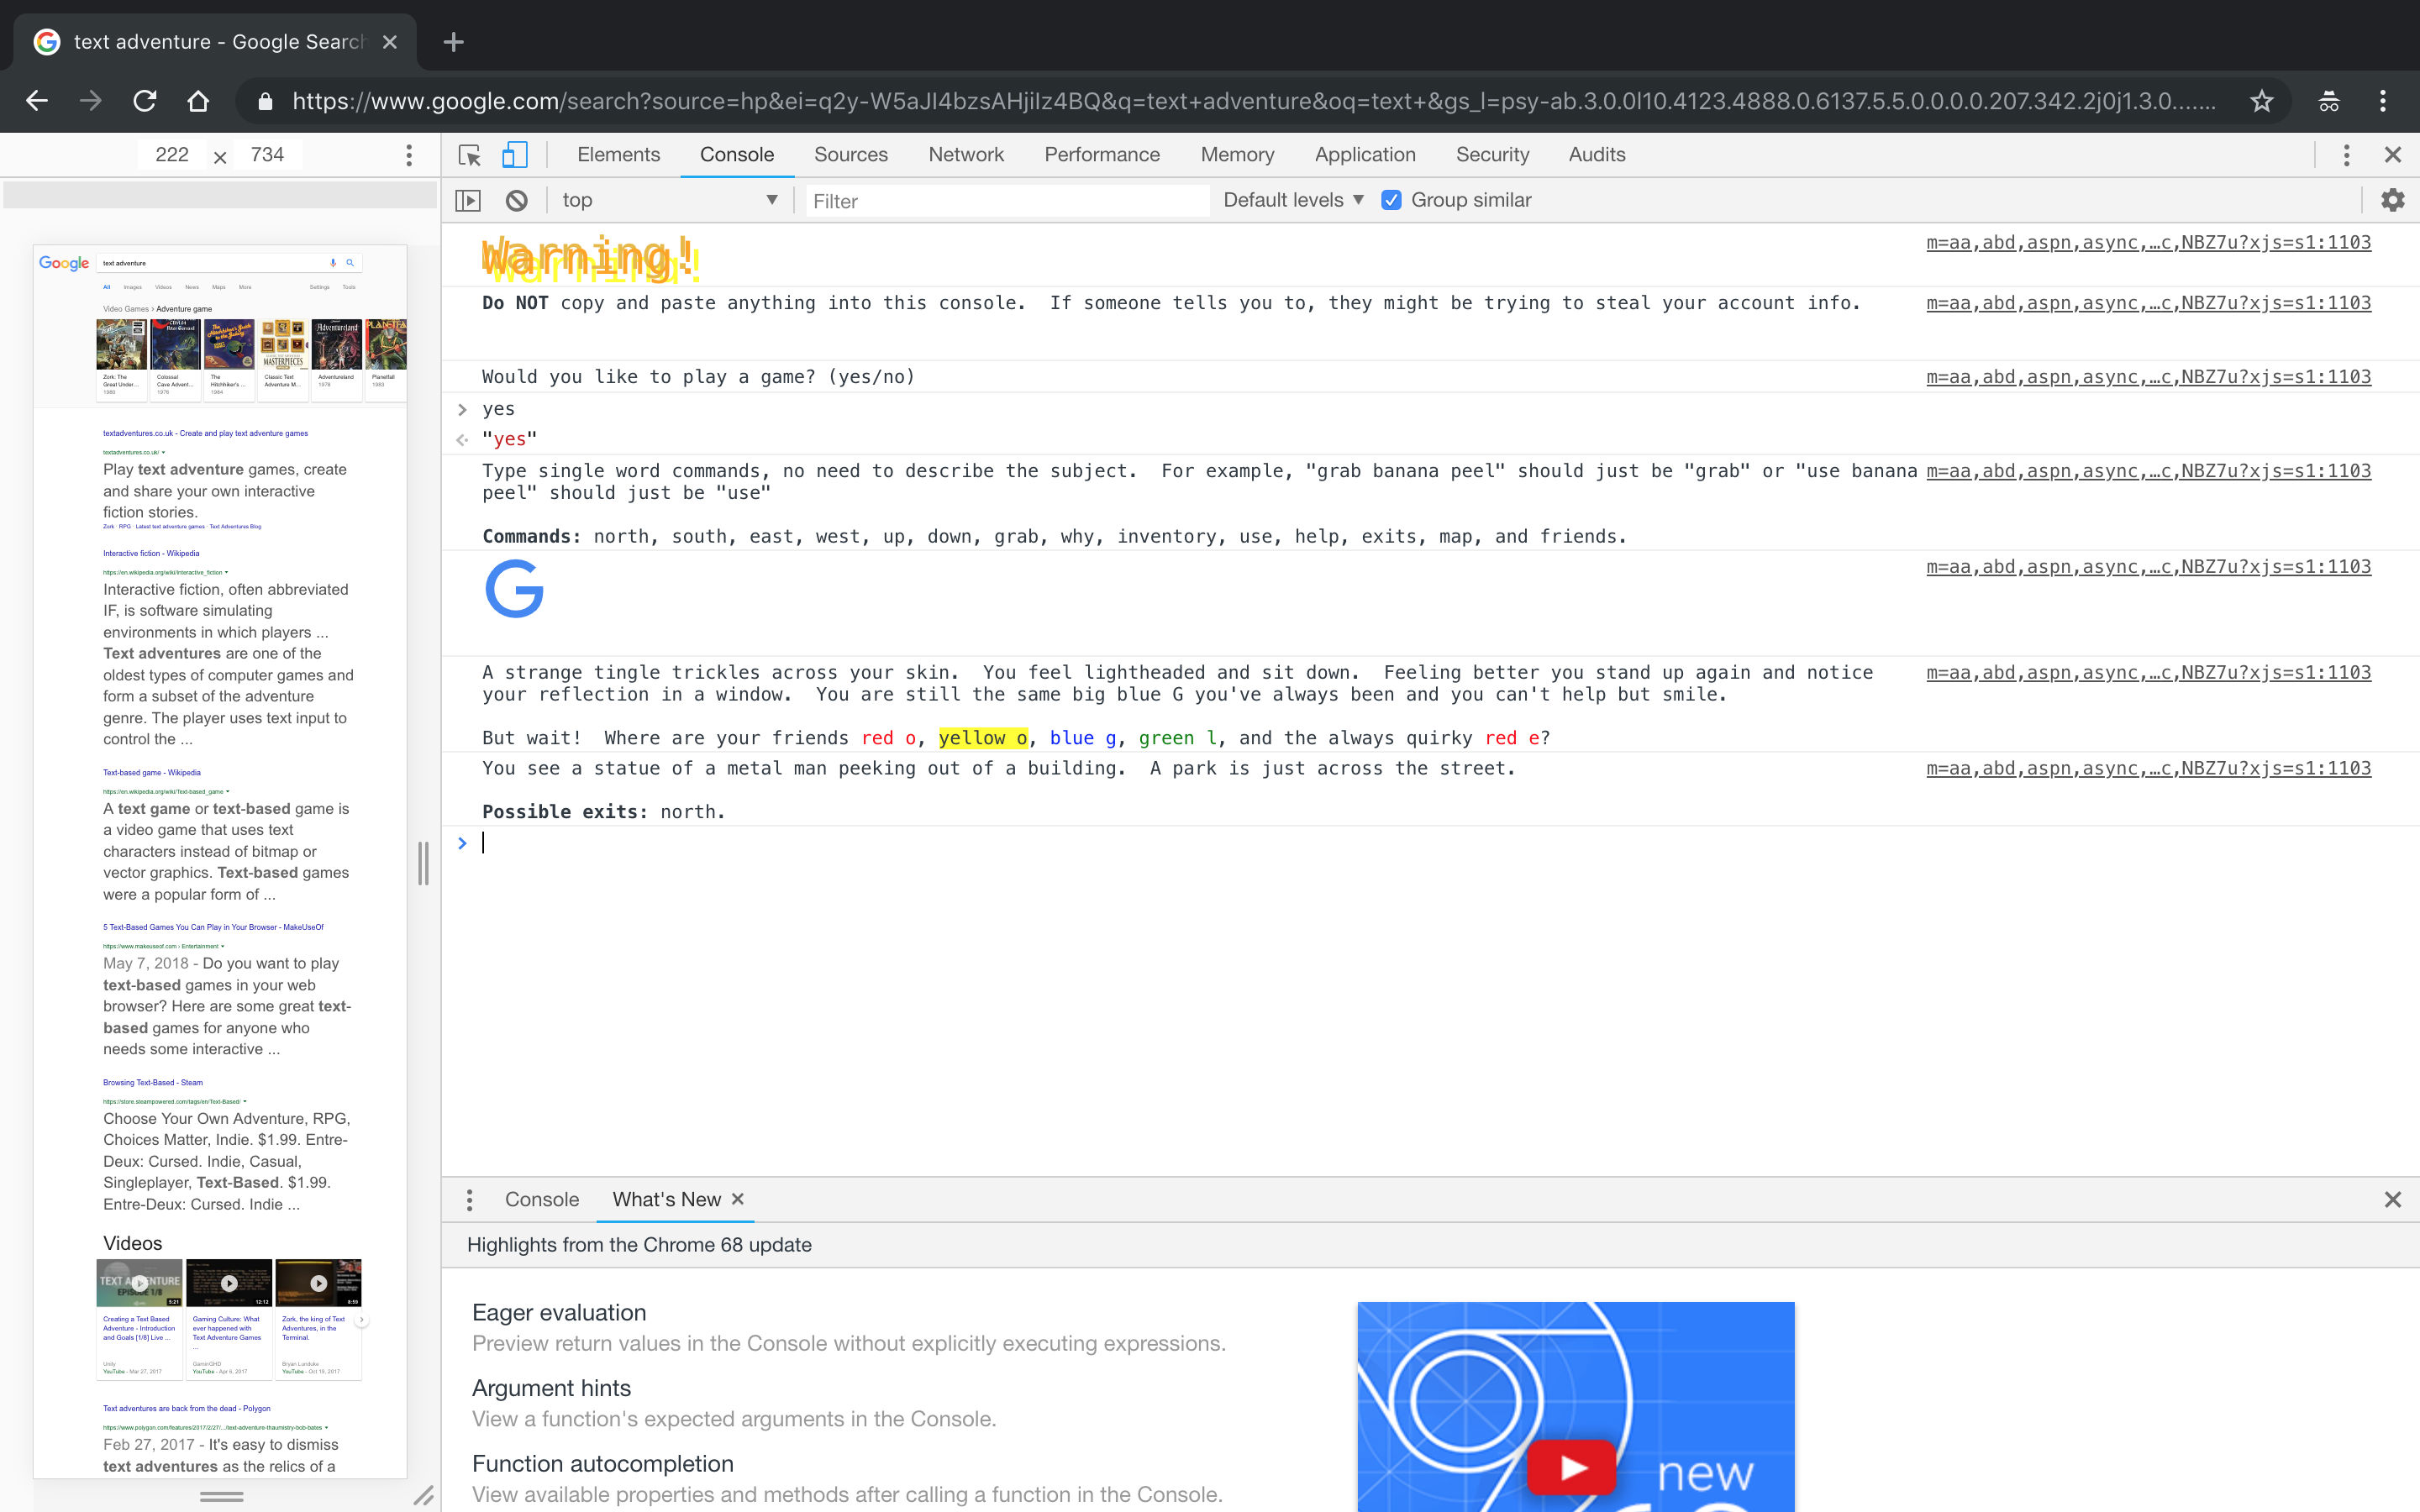Close the What's New panel

tap(2394, 1199)
